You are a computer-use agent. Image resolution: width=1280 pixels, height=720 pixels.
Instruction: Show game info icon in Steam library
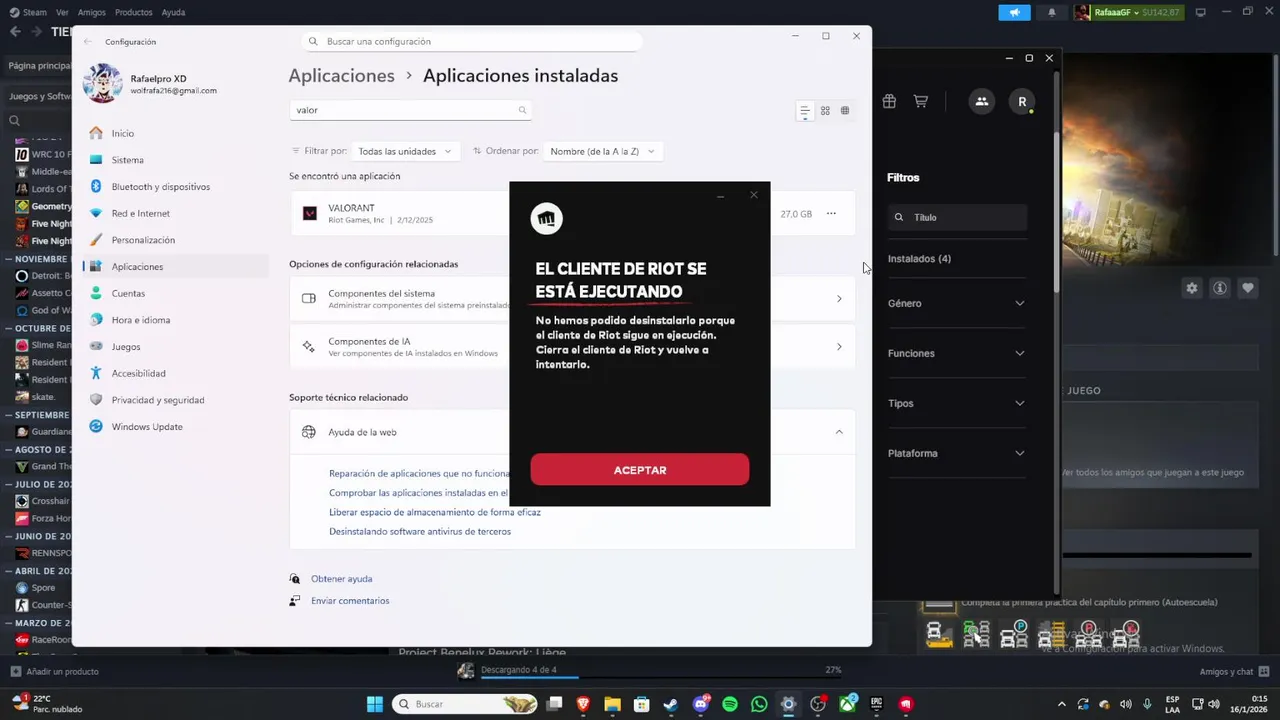coord(1220,288)
